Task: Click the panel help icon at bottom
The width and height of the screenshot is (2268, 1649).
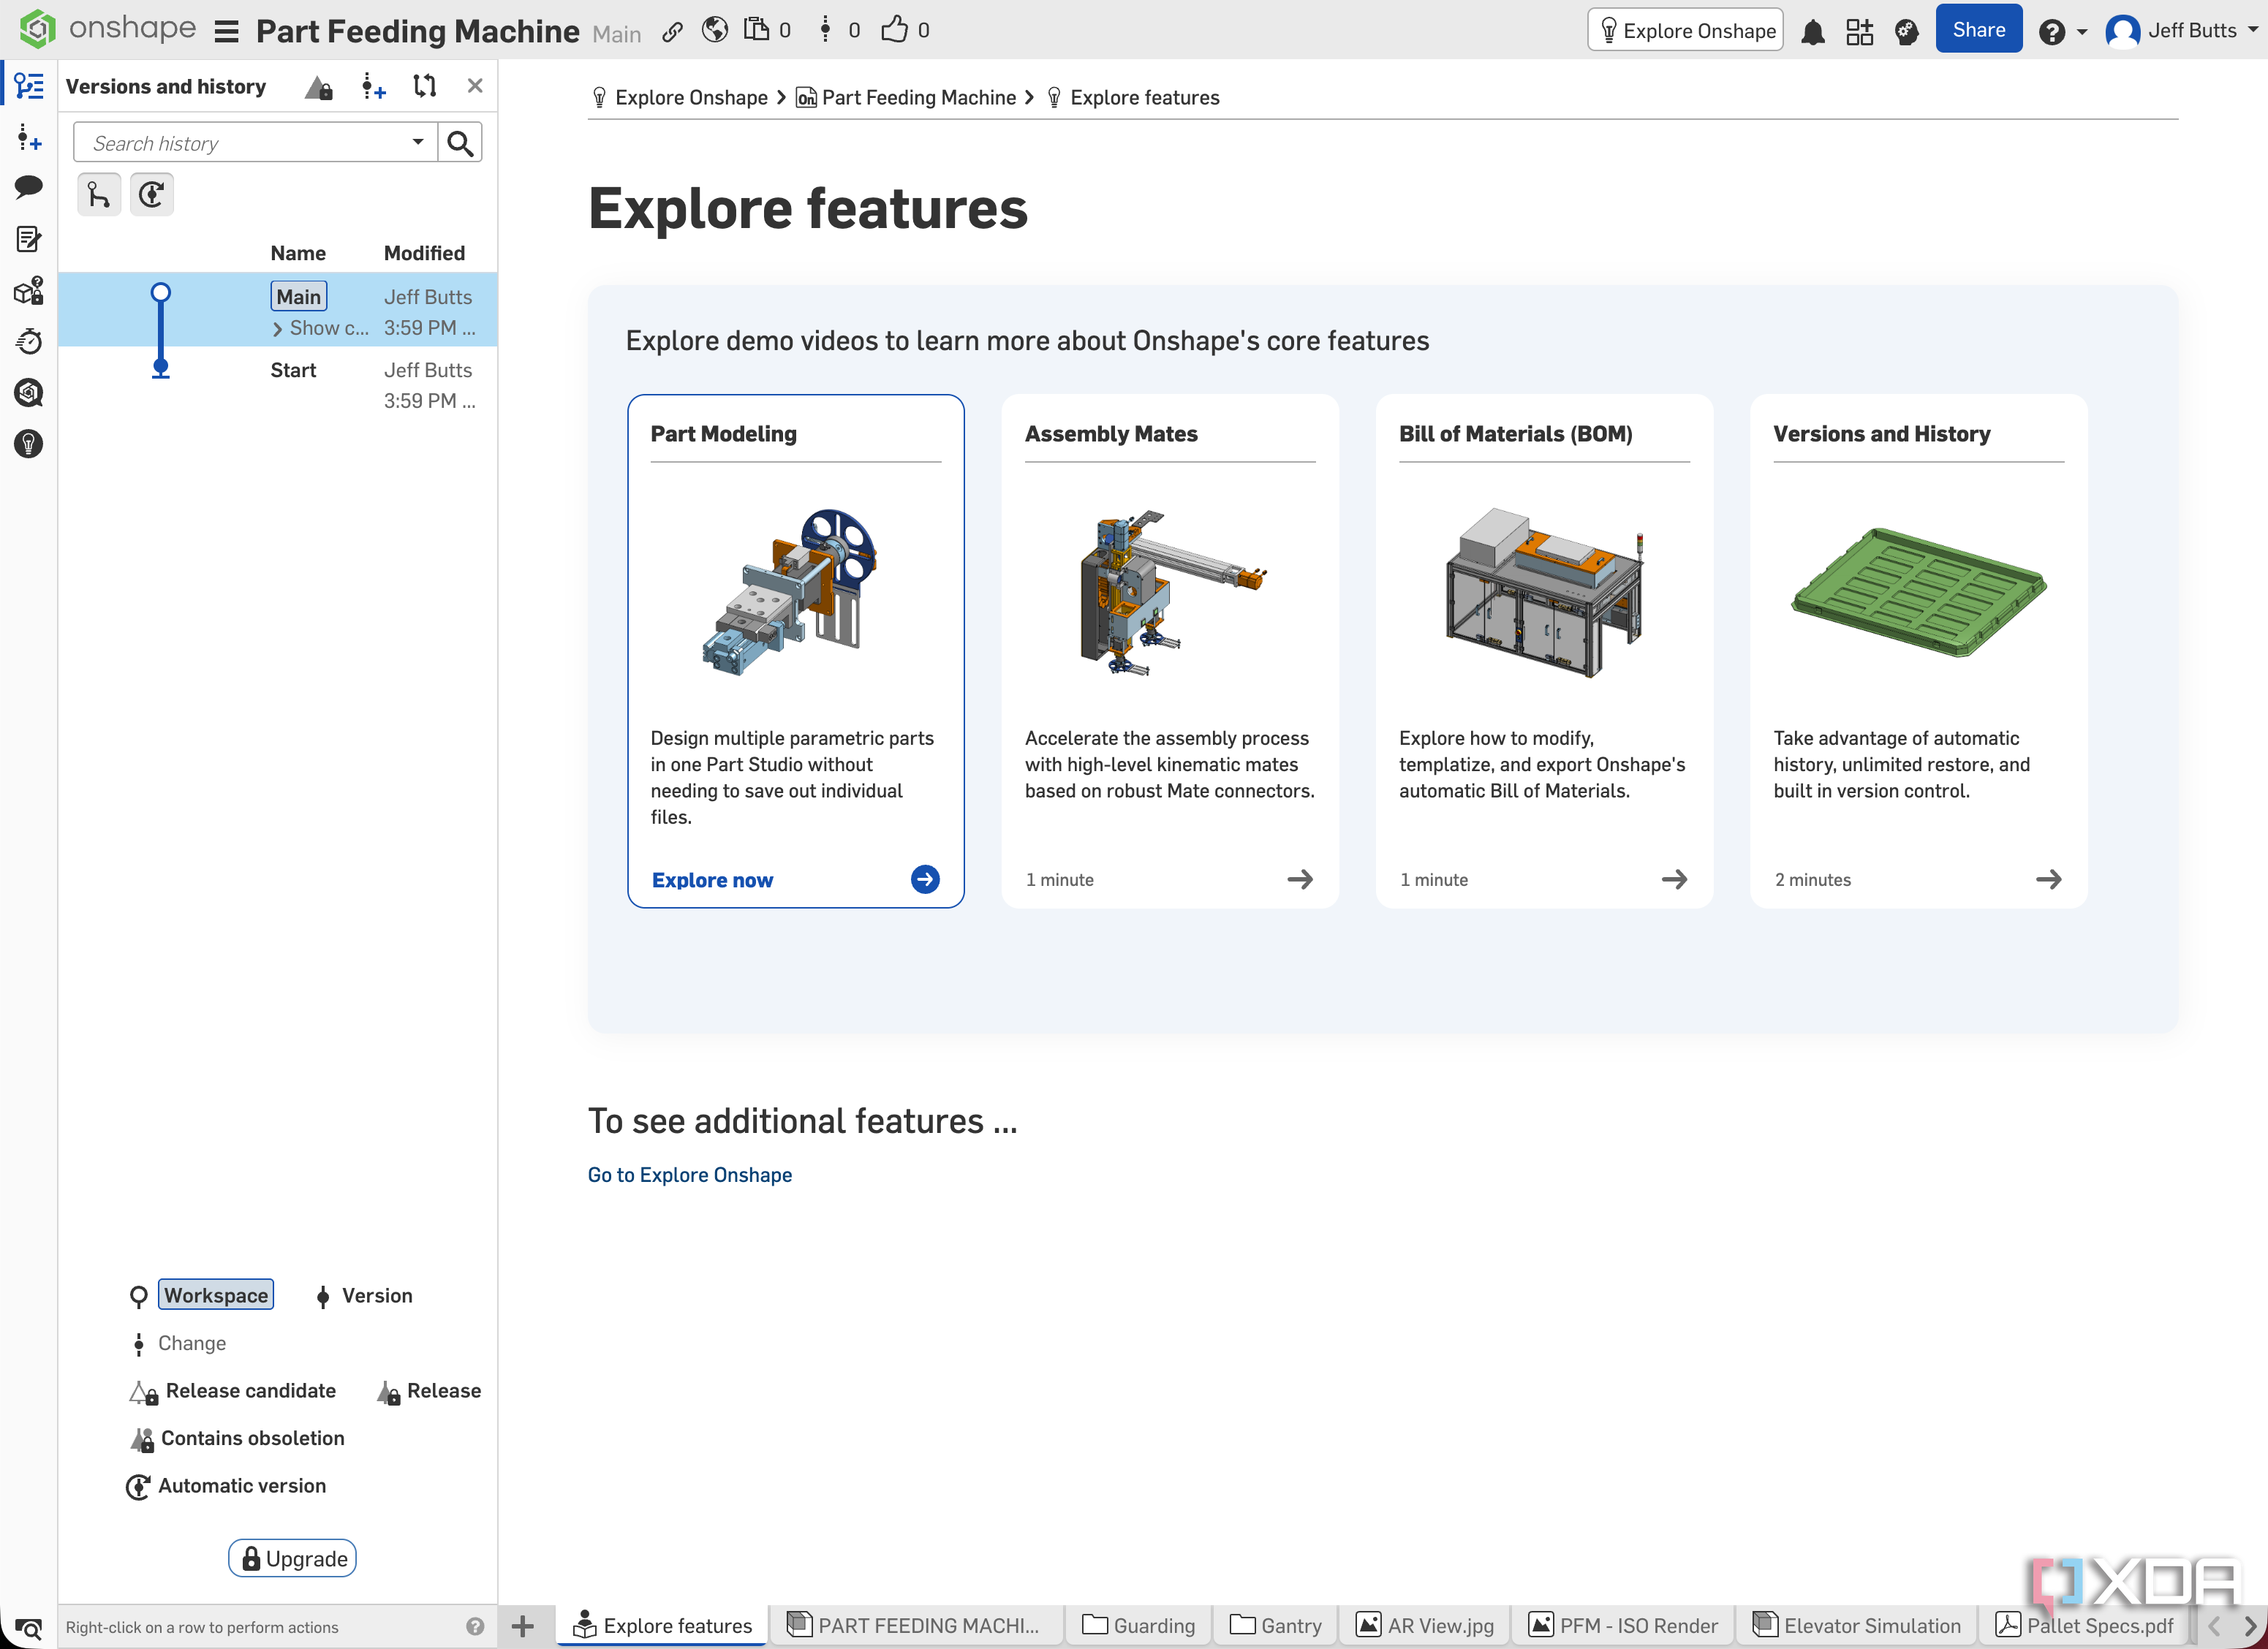Action: [475, 1626]
